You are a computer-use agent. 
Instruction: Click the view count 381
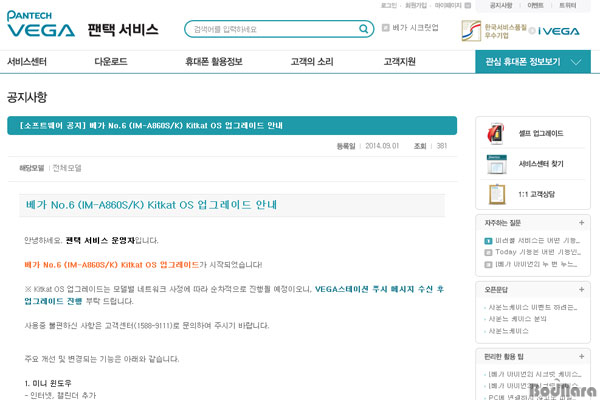[442, 146]
